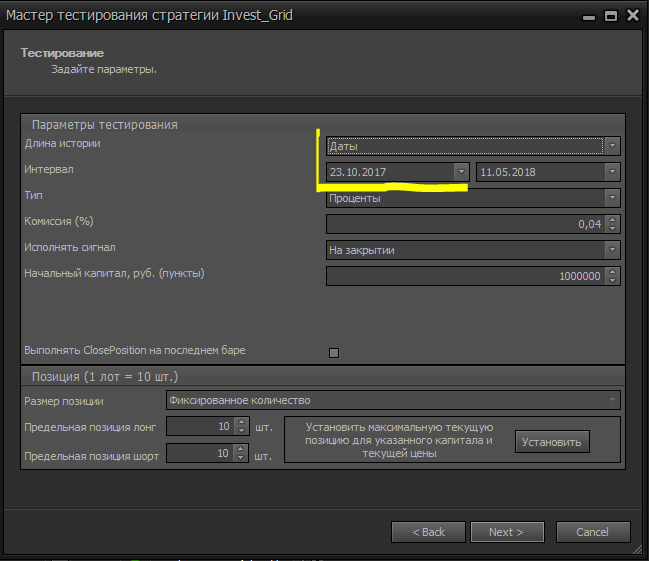
Task: Decrease Начальный капитал with down arrow
Action: [x=613, y=281]
